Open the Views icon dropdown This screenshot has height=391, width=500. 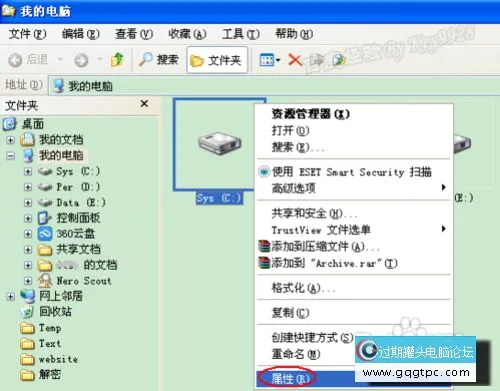pos(270,60)
